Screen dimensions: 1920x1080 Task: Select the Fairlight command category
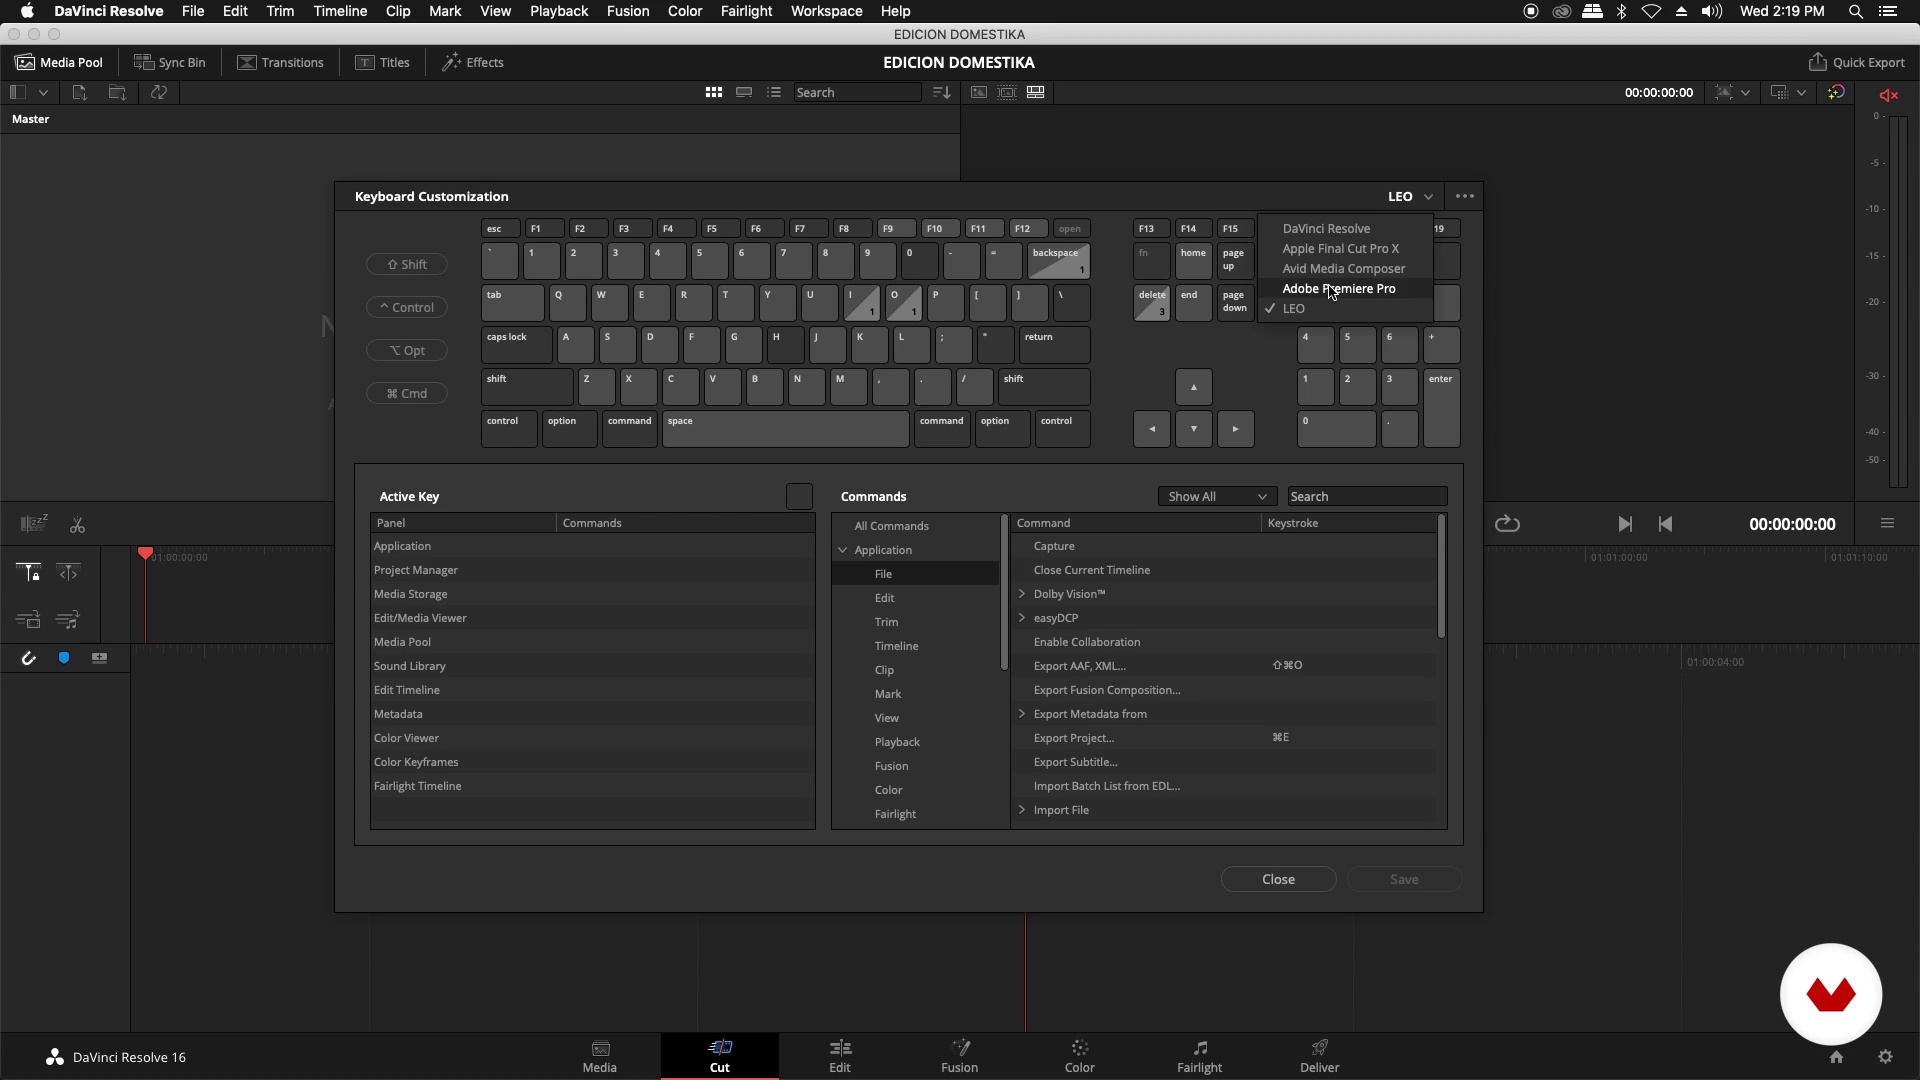(x=895, y=814)
